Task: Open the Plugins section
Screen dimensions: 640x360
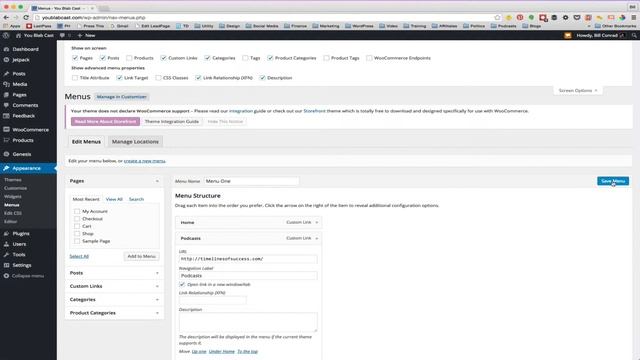Action: 21,233
